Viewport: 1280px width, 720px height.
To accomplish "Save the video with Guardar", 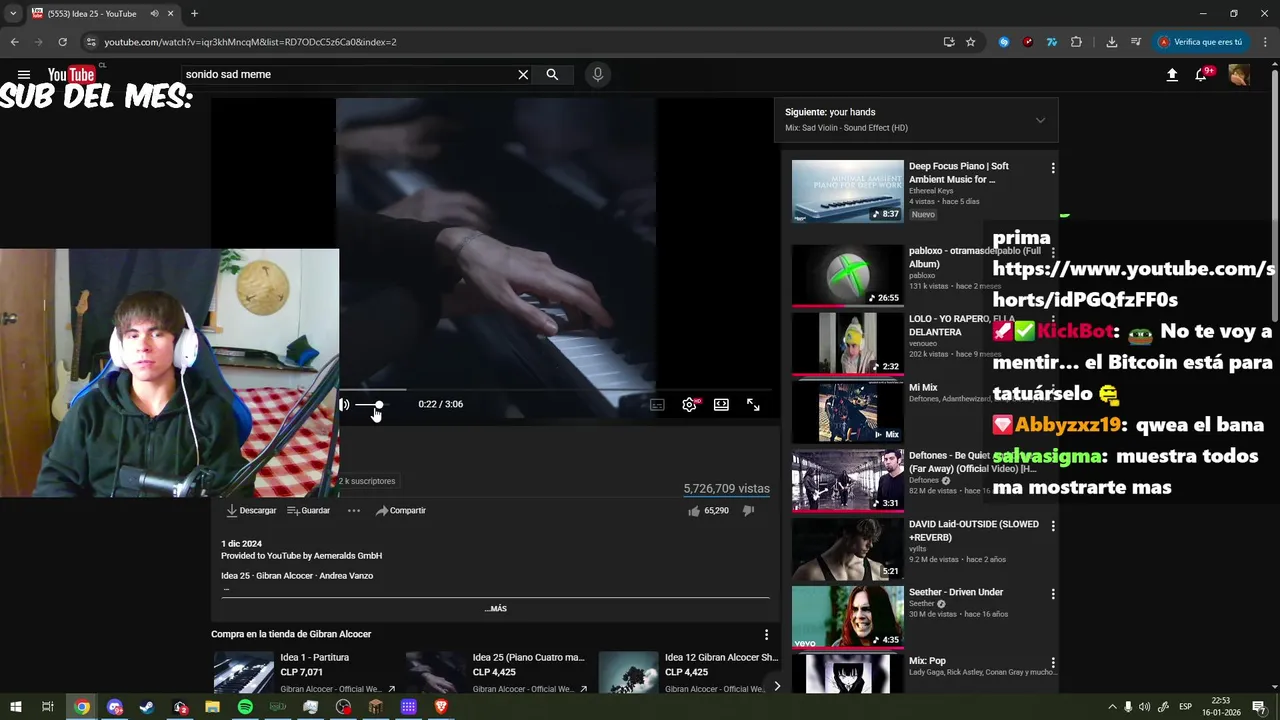I will coord(309,510).
